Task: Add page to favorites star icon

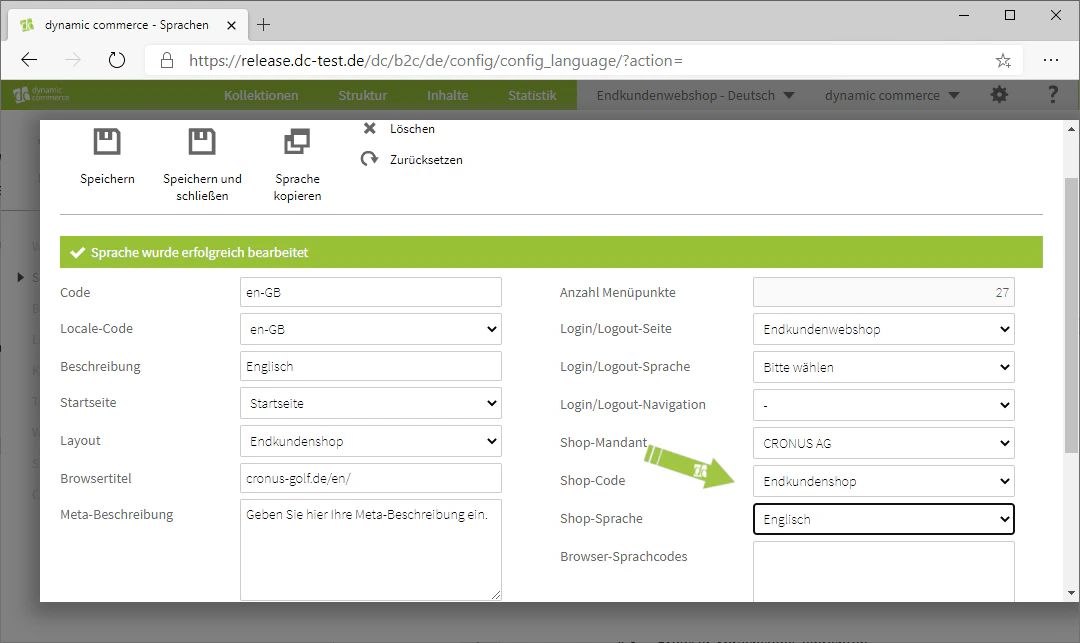Action: coord(1003,61)
